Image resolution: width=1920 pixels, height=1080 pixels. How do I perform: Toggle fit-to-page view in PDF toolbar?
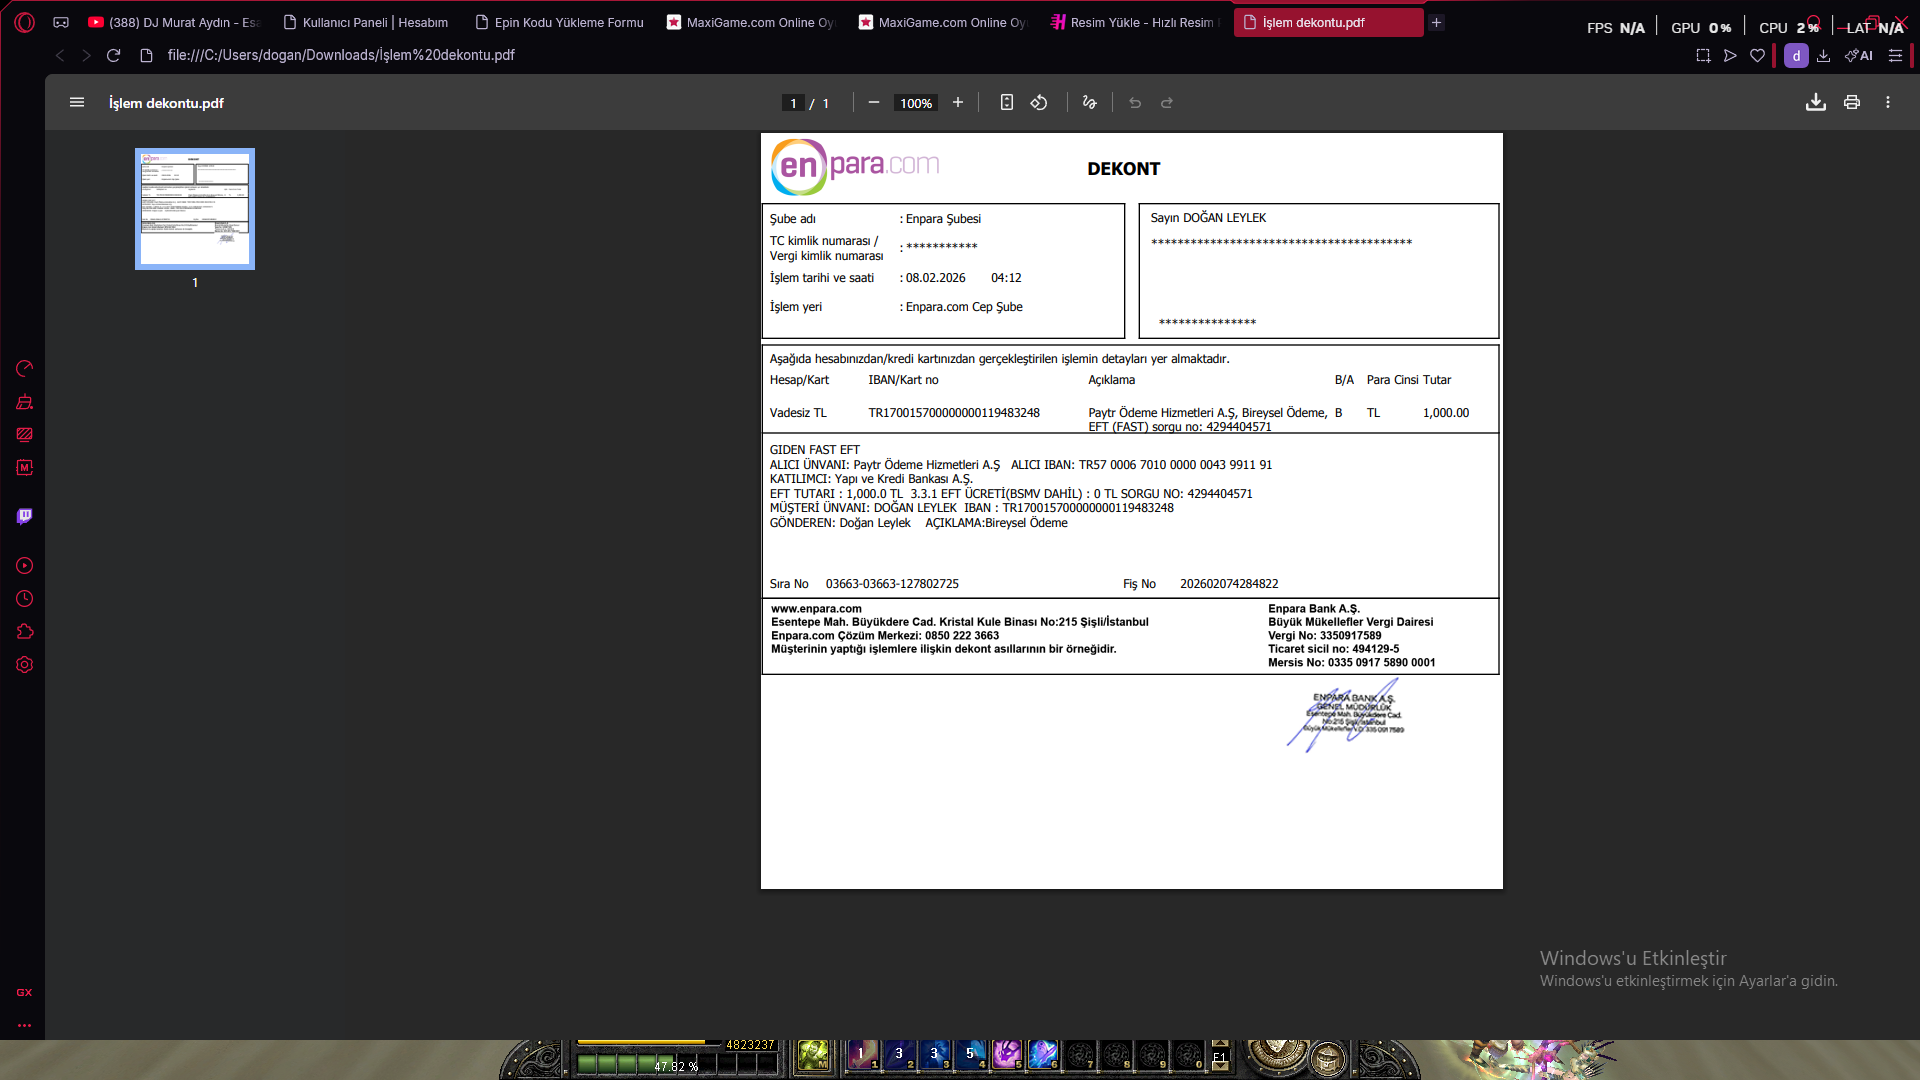1007,102
